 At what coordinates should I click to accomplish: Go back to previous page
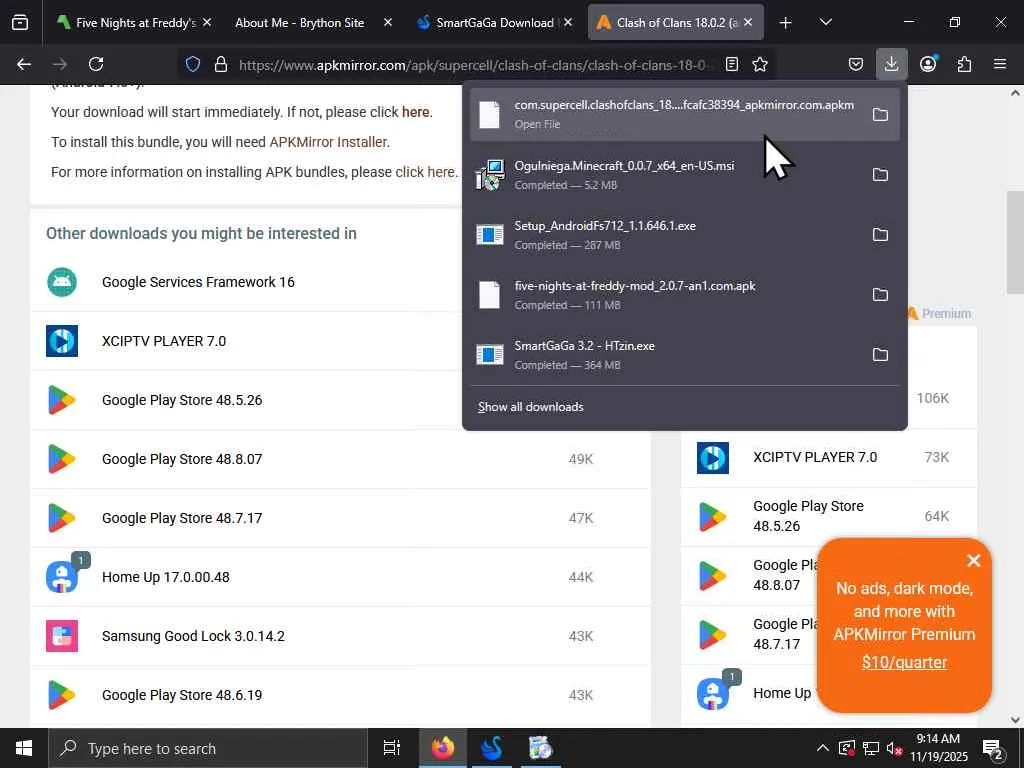tap(24, 64)
